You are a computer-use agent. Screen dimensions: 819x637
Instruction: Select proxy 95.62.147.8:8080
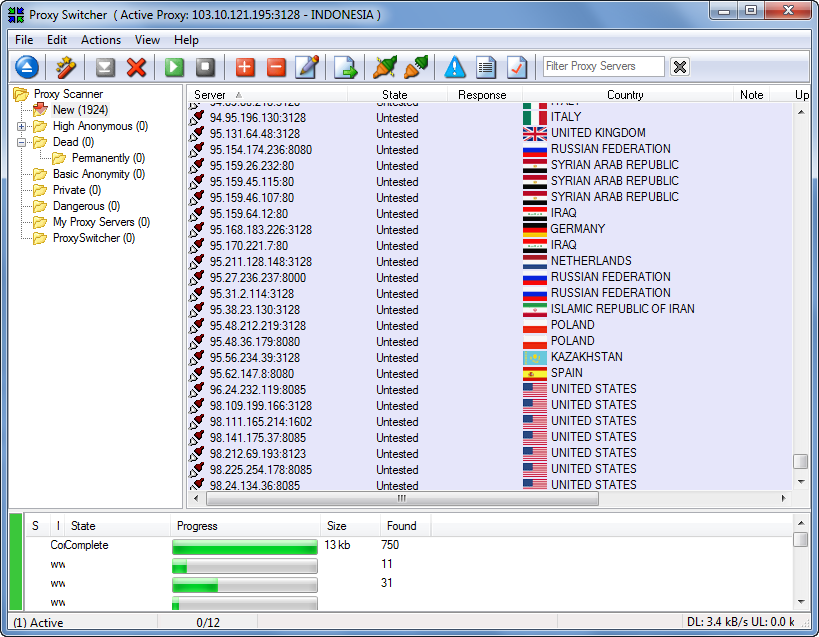click(x=252, y=374)
